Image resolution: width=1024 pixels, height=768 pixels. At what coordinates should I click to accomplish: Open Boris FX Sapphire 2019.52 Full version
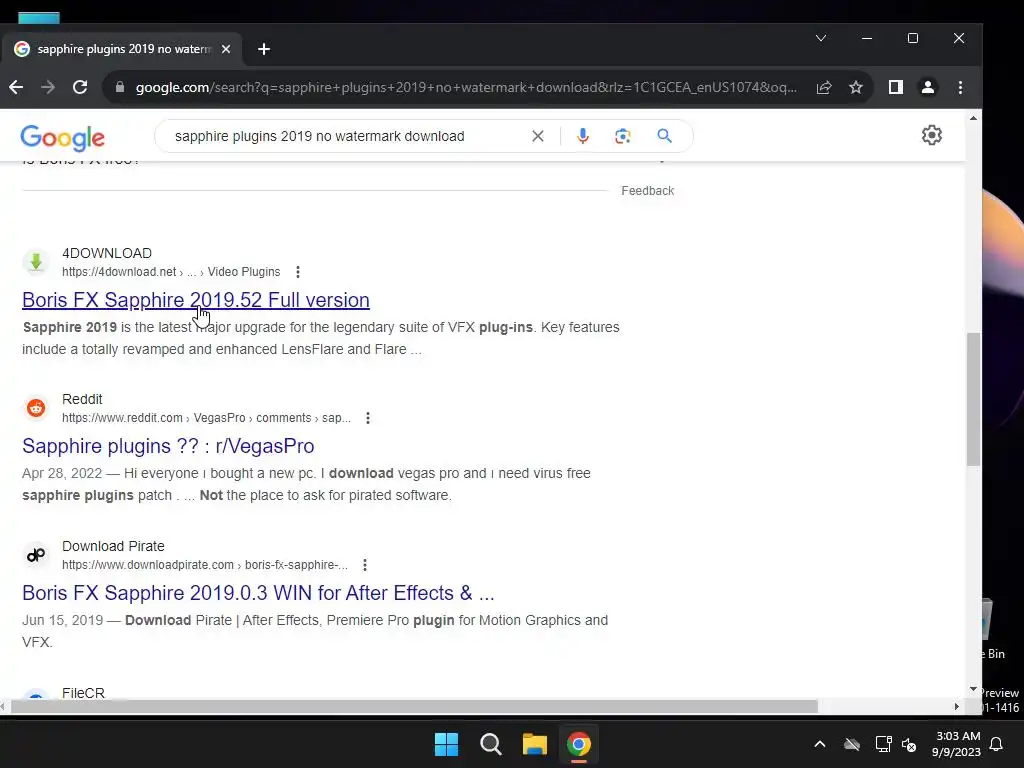[x=196, y=300]
